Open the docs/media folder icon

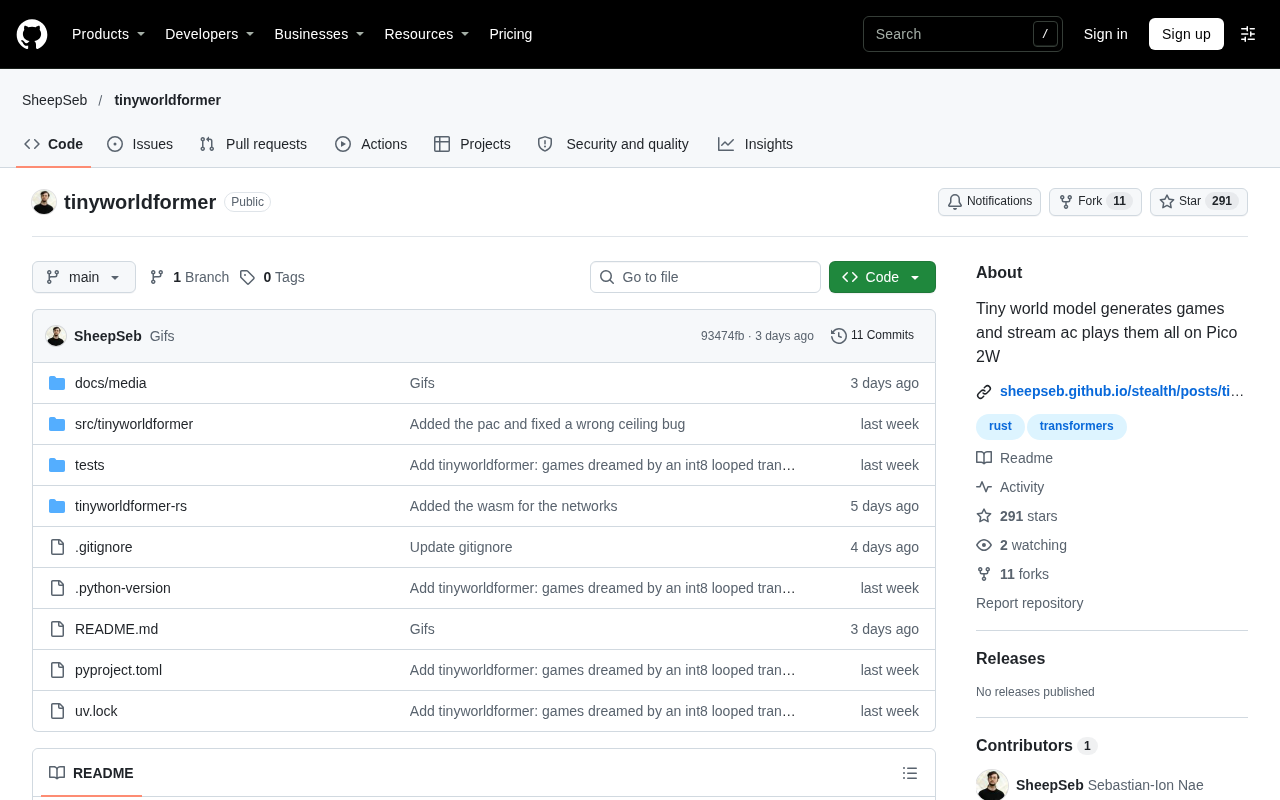pyautogui.click(x=57, y=383)
